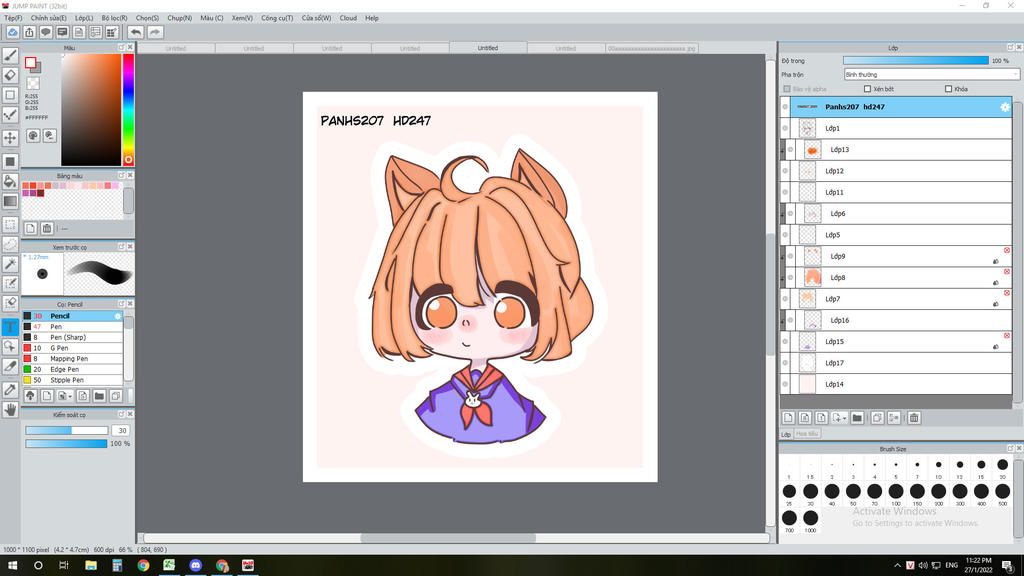
Task: Select the Edge Pen brush
Action: click(72, 370)
